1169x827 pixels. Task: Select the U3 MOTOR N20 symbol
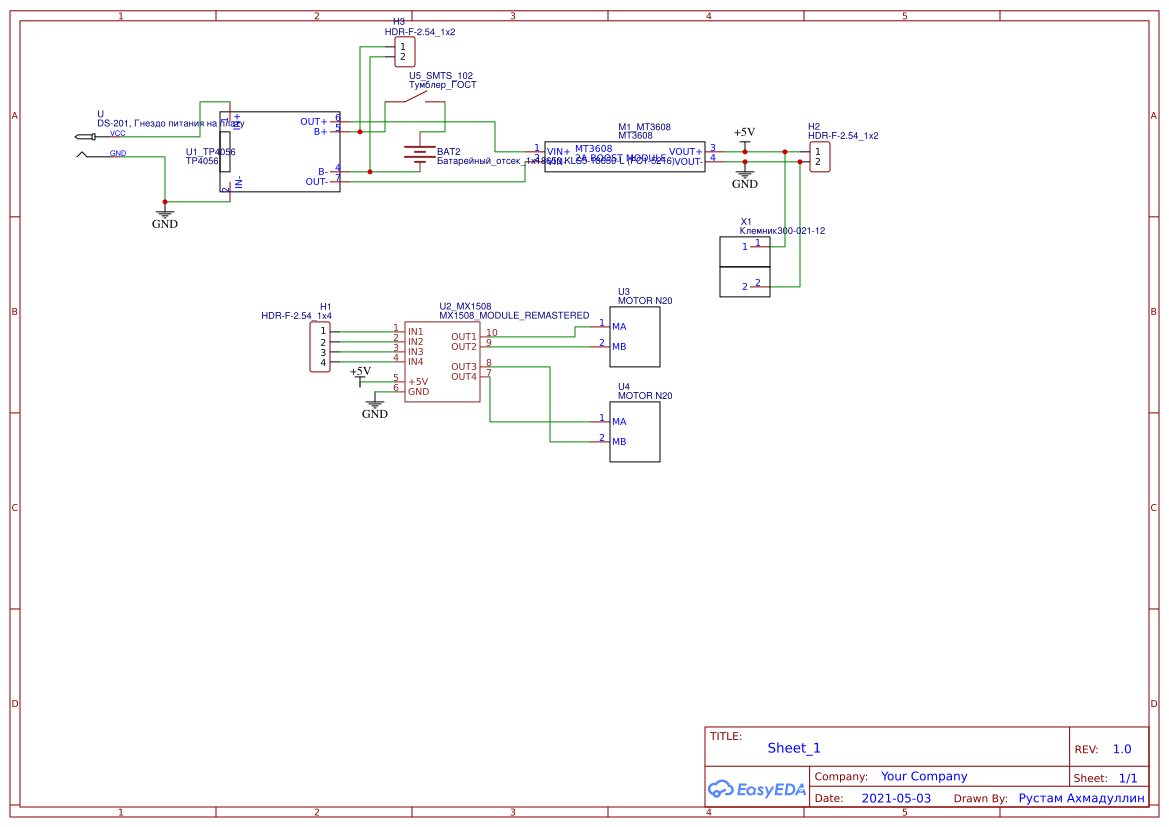[x=635, y=337]
